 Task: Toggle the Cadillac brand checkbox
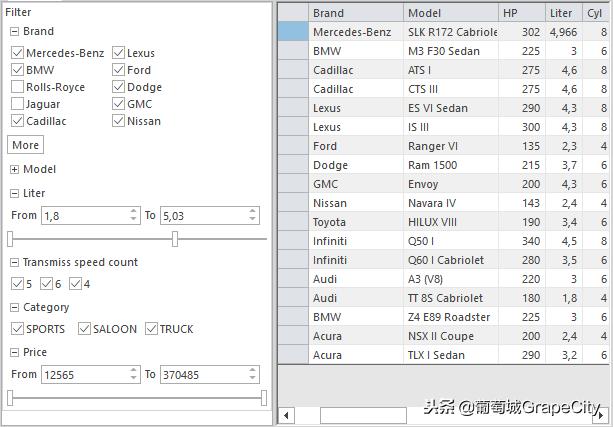[x=17, y=121]
